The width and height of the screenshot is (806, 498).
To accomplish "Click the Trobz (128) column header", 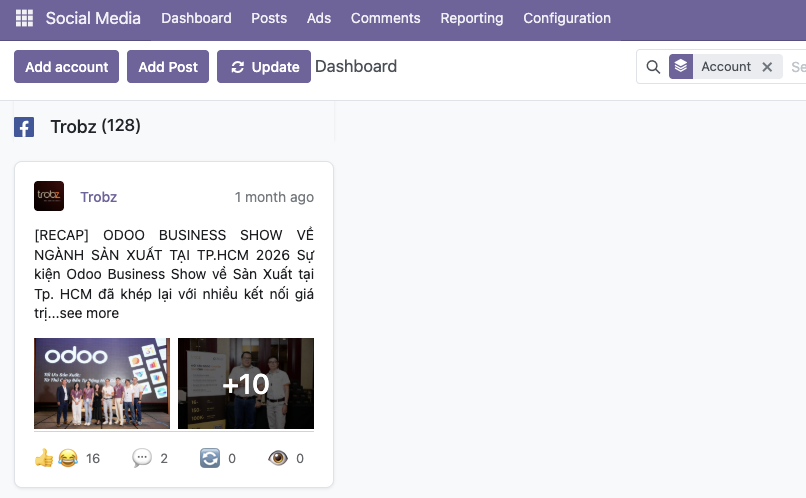I will (96, 126).
